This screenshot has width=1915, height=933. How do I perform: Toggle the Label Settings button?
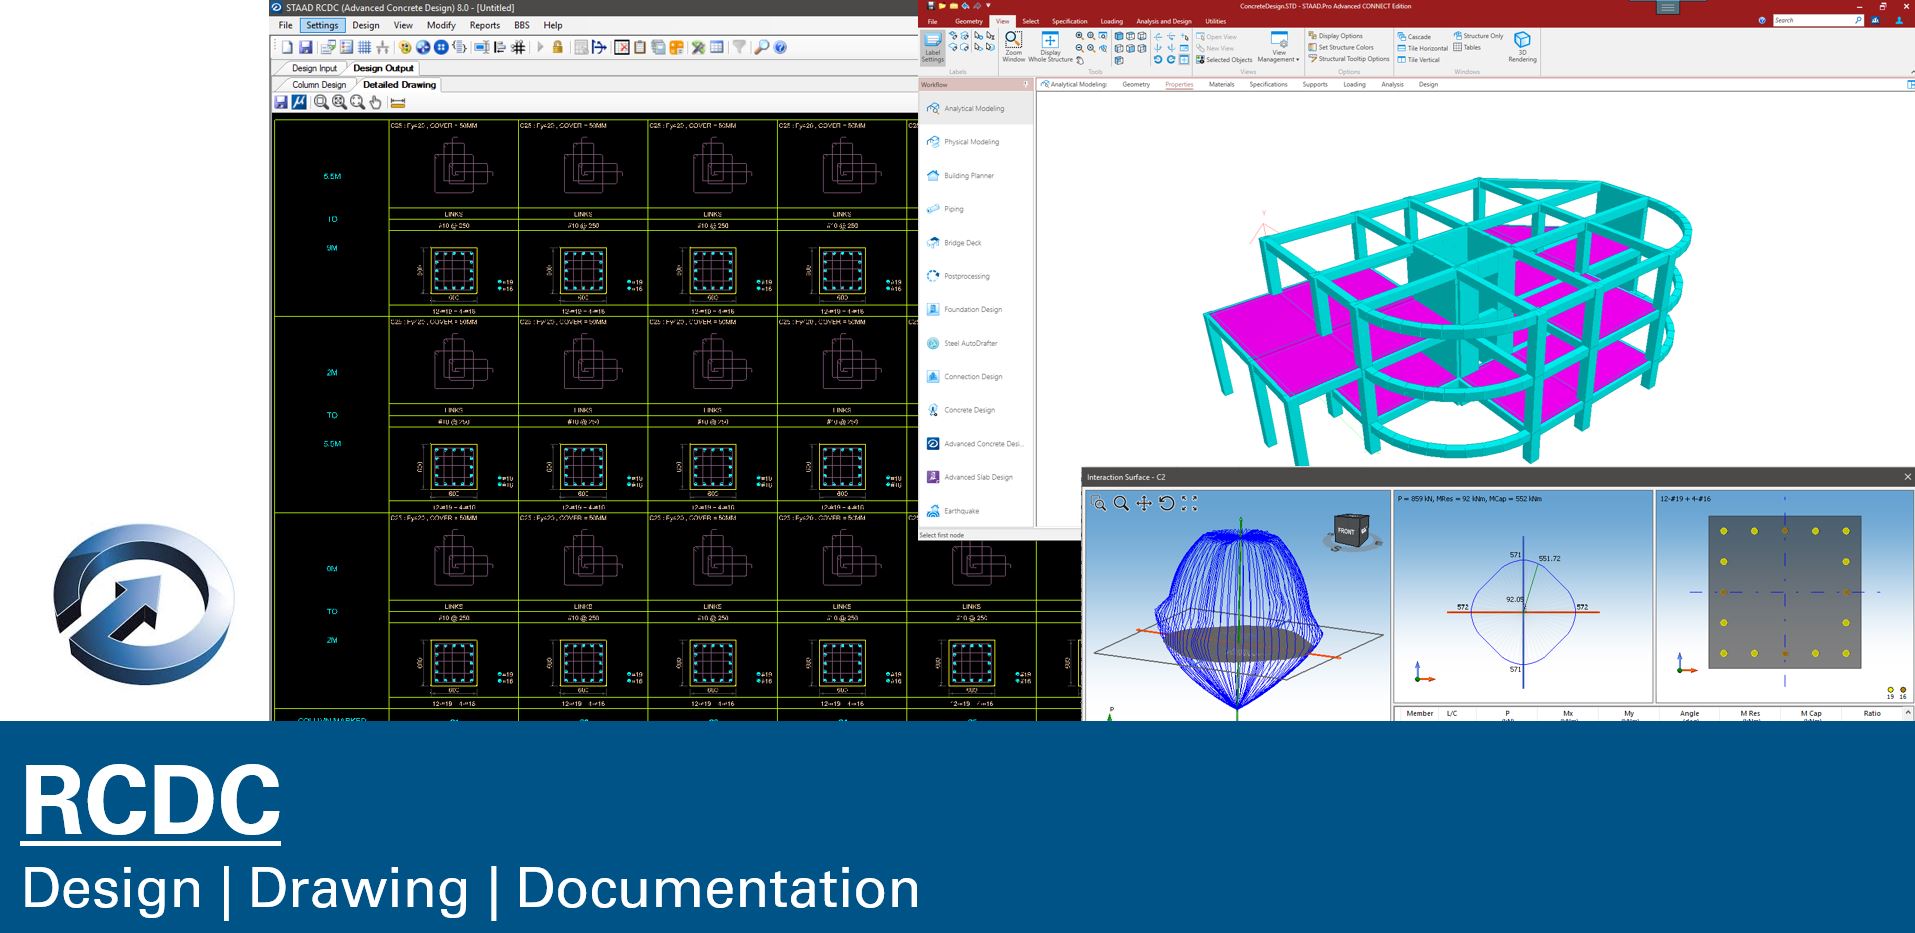932,47
